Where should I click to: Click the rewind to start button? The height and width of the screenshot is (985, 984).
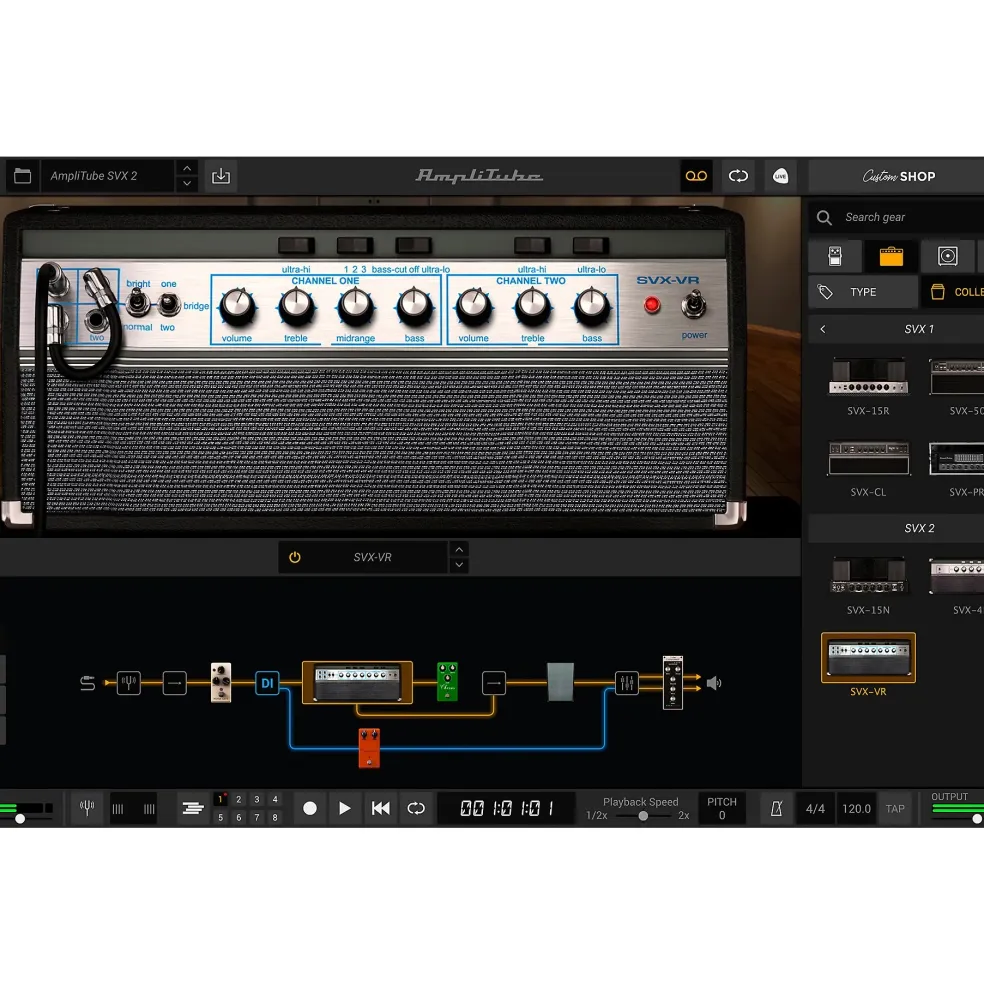click(x=380, y=808)
